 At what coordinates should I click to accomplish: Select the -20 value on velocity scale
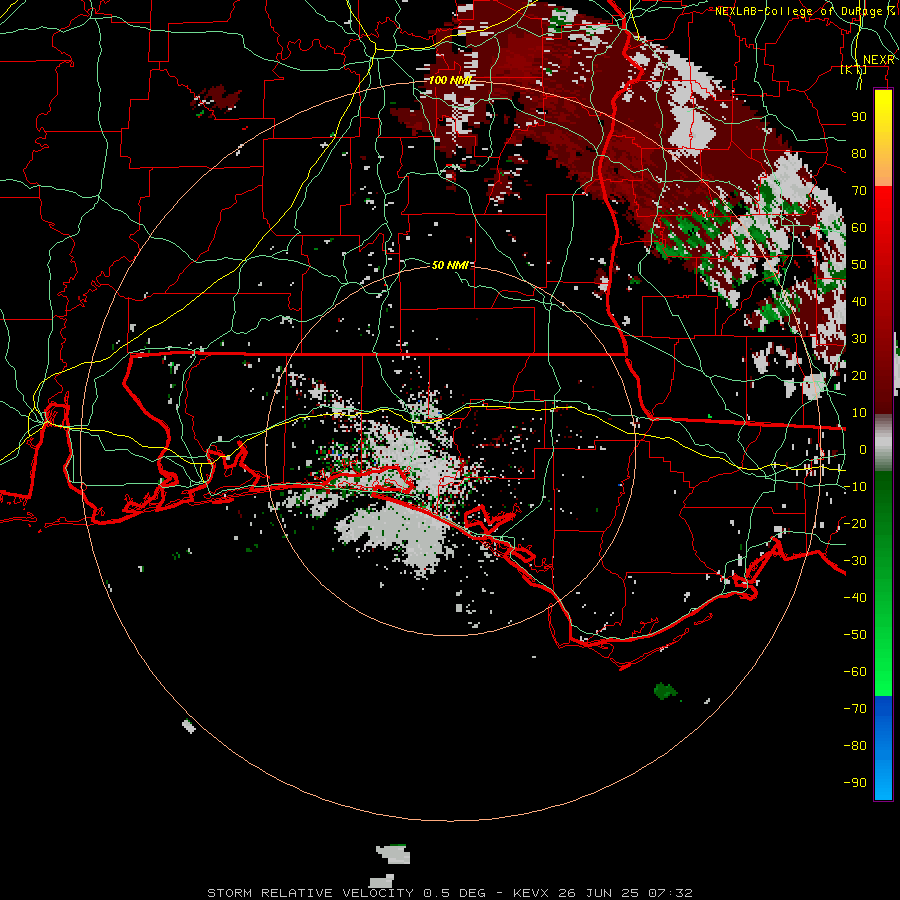pos(855,523)
